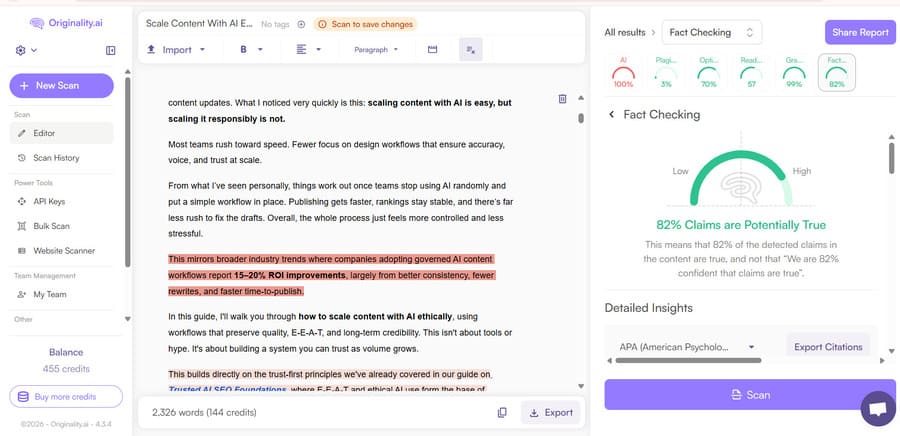The image size is (900, 436).
Task: Click the Originality.ai logo
Action: click(x=67, y=24)
